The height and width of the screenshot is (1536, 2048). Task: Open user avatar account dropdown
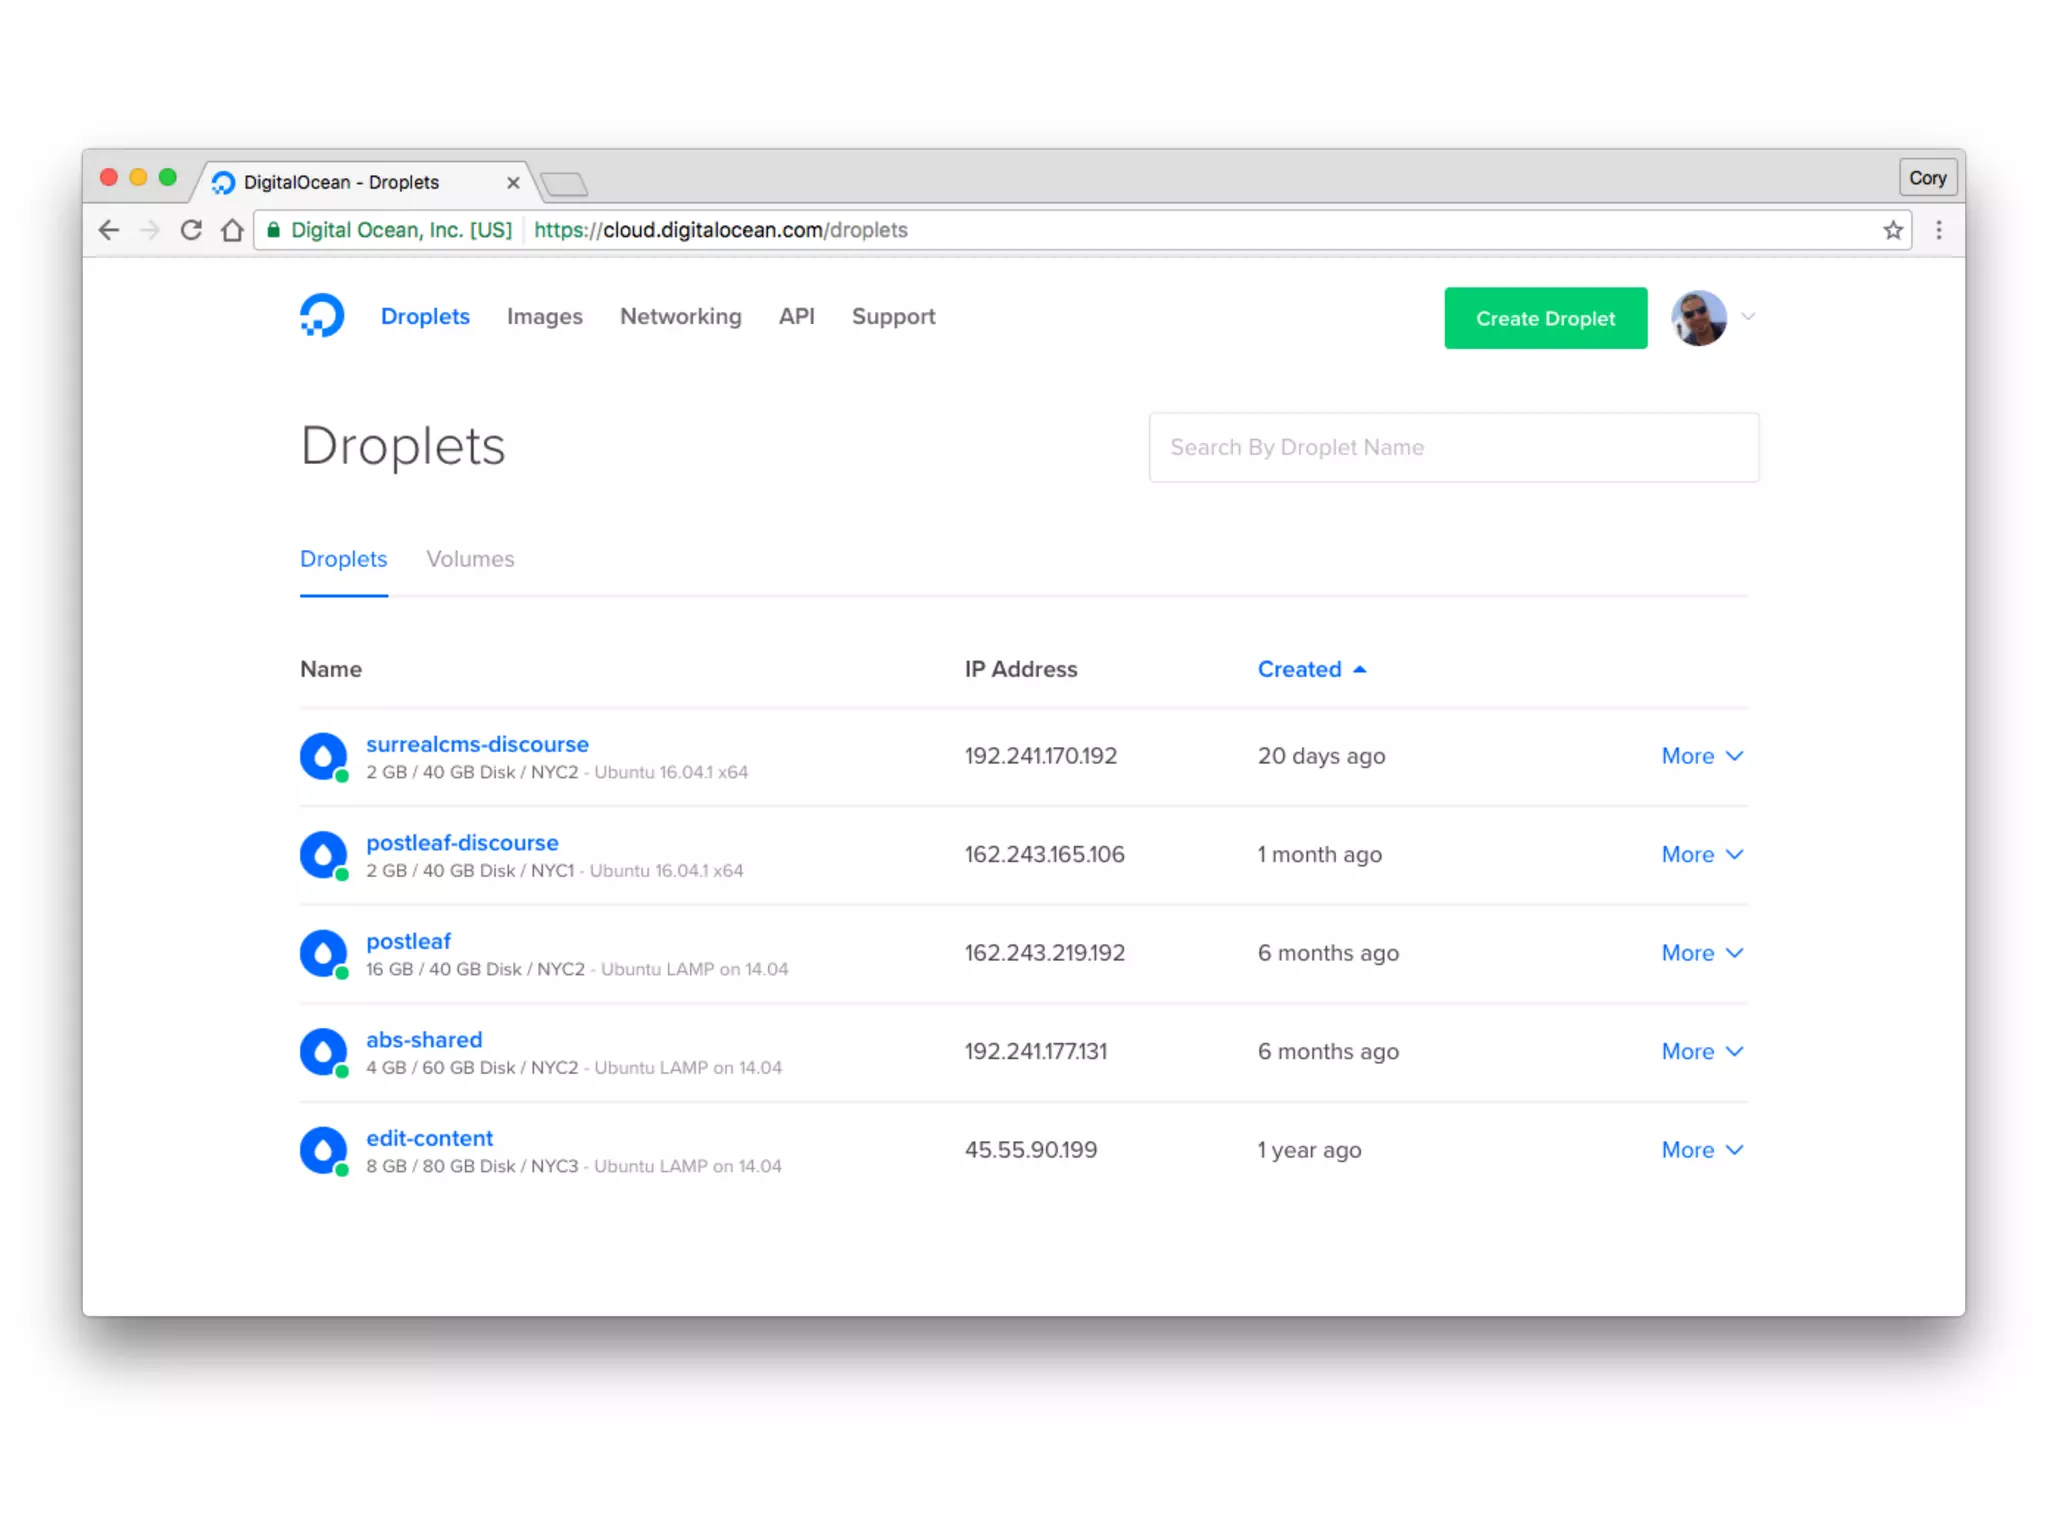pyautogui.click(x=1712, y=318)
